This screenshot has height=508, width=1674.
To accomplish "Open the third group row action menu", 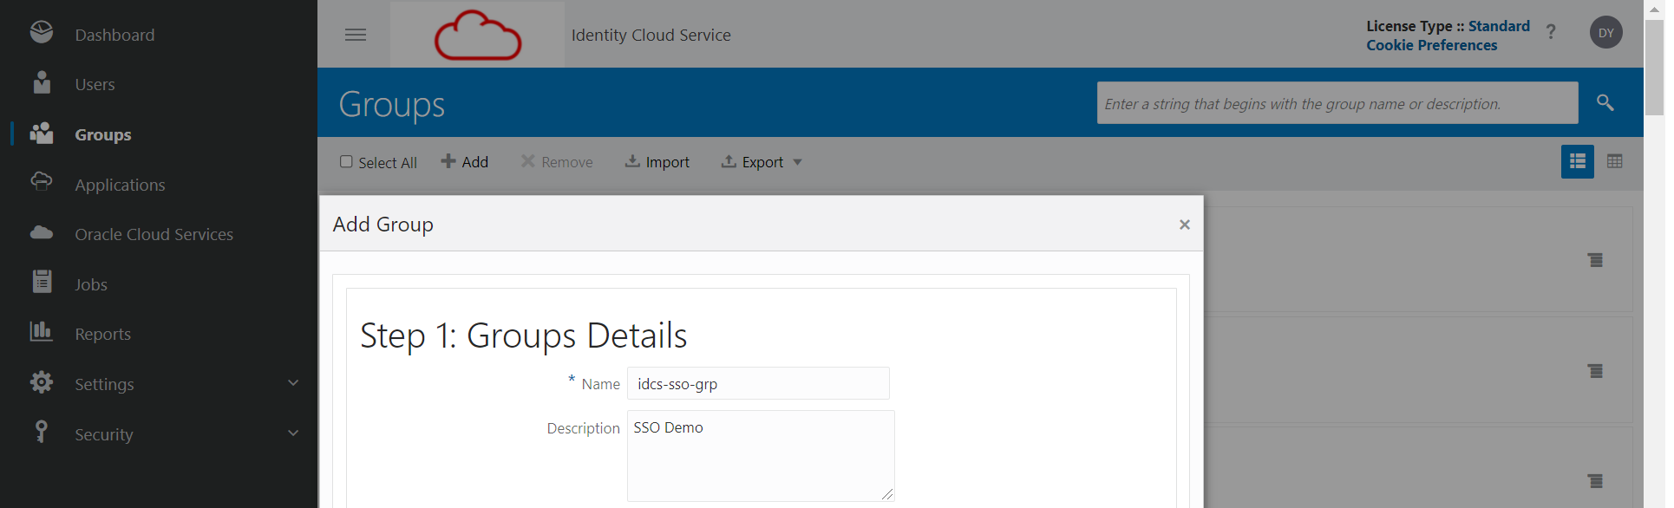I will [x=1595, y=481].
